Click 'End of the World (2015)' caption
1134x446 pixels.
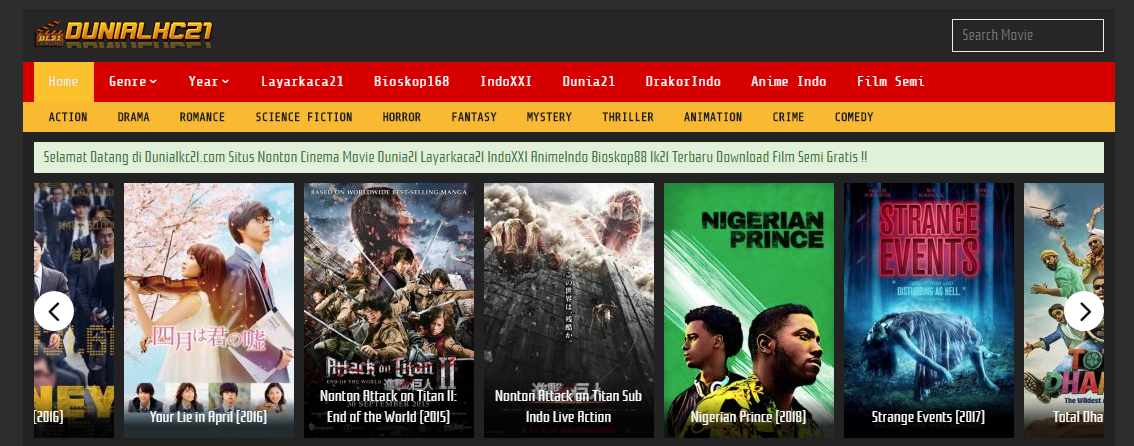(389, 417)
